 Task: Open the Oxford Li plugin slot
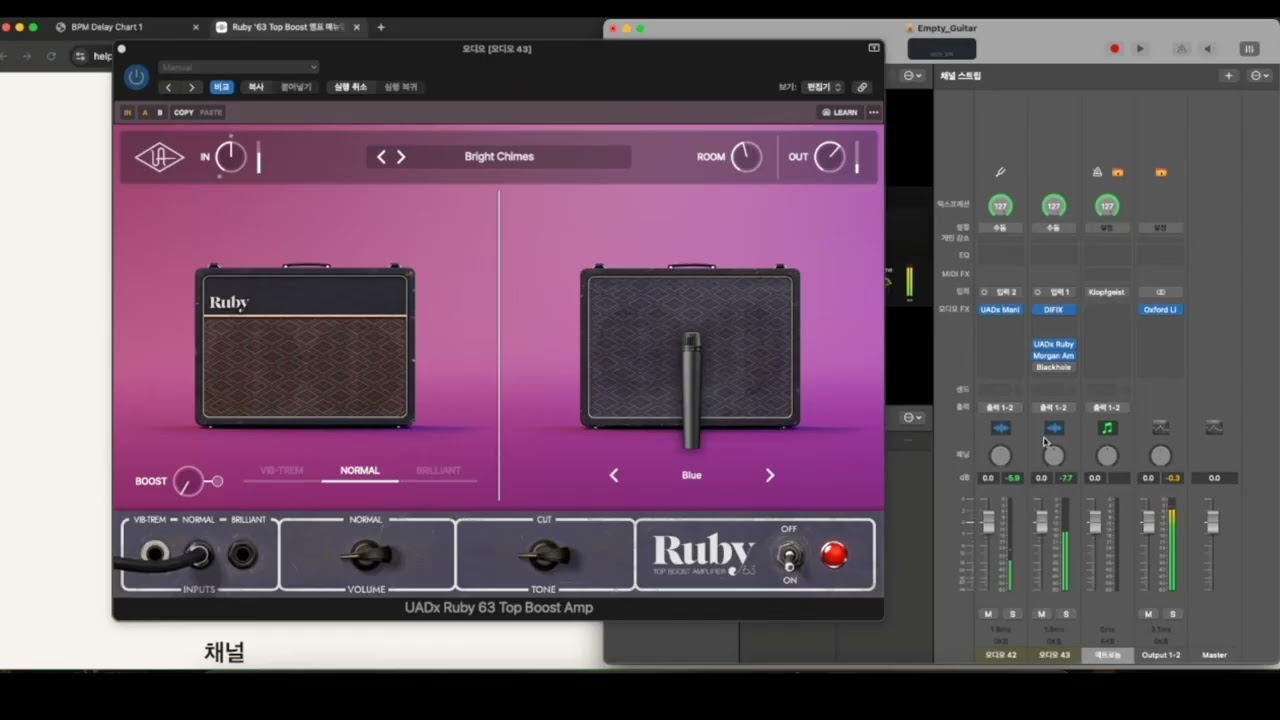pos(1160,310)
